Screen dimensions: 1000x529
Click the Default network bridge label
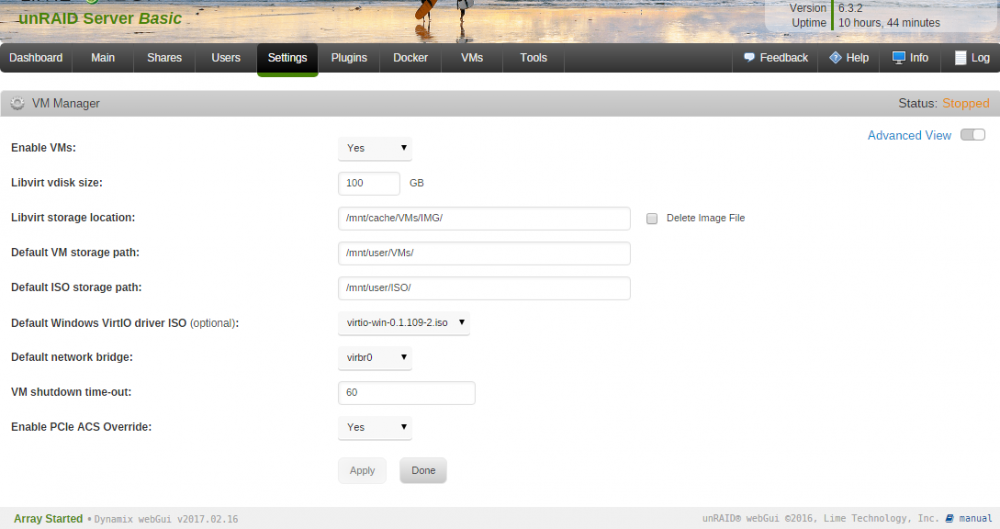(72, 357)
